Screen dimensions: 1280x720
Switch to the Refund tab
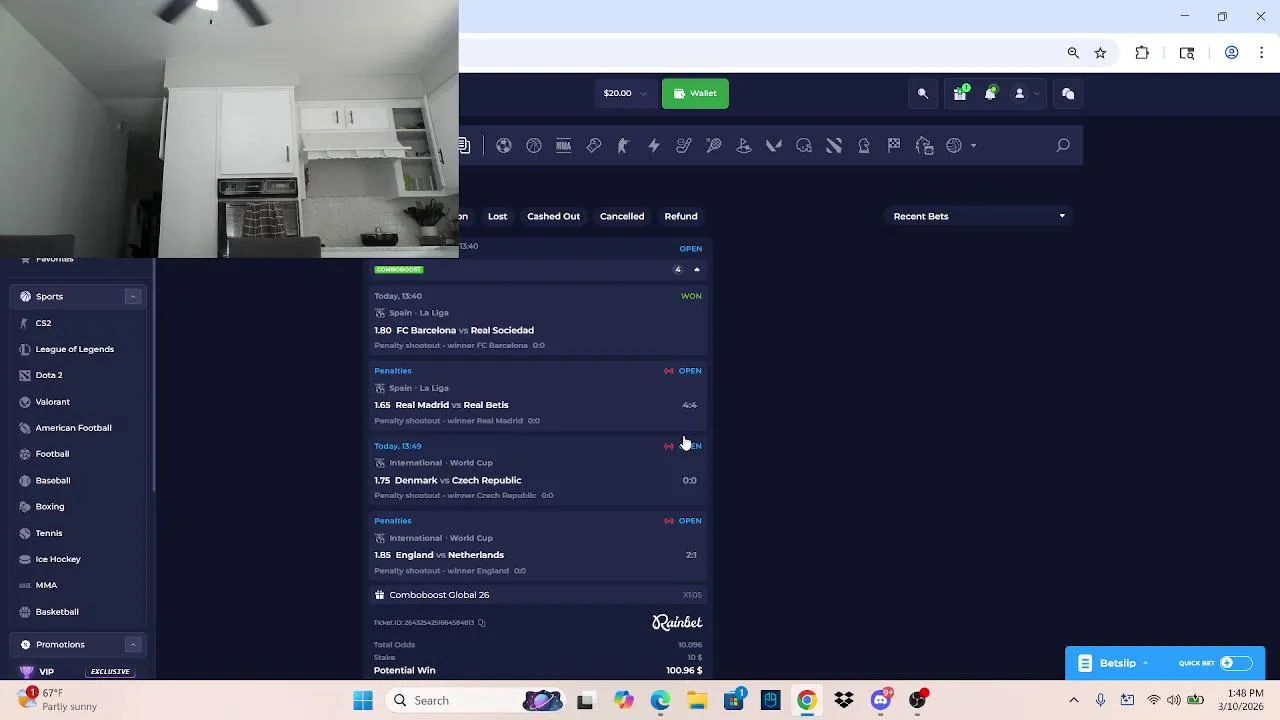coord(681,216)
